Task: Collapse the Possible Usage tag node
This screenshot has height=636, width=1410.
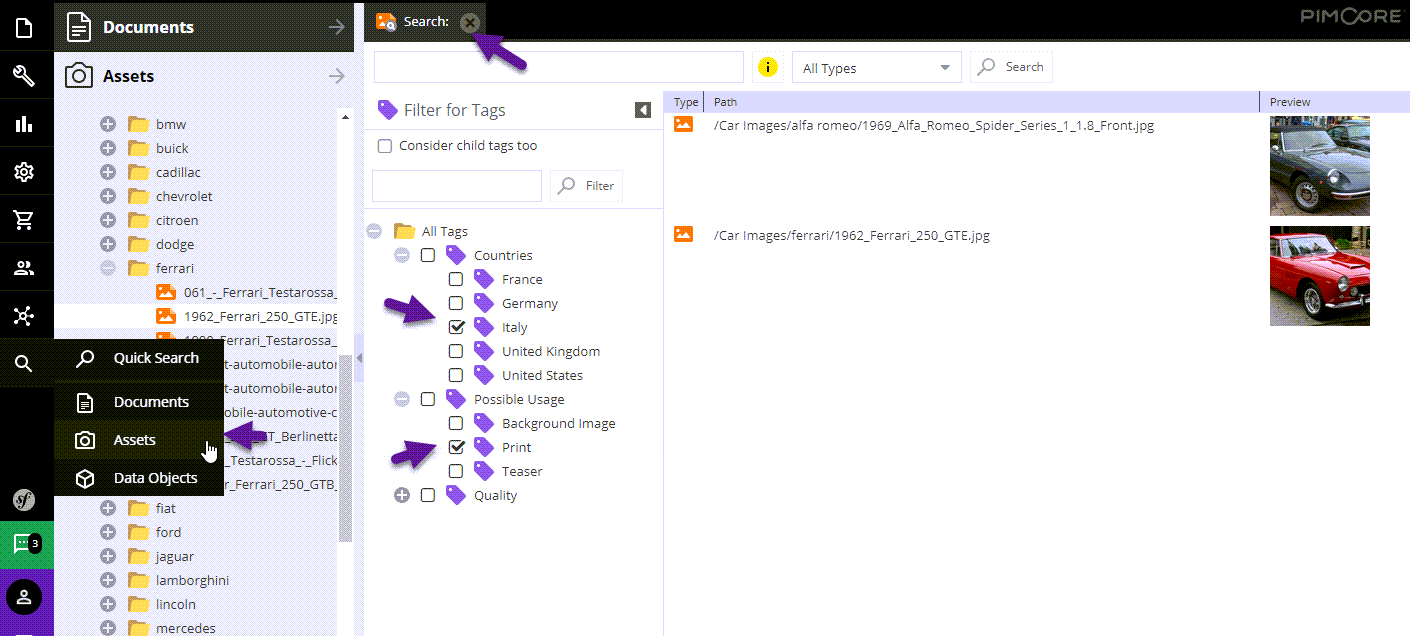Action: click(x=402, y=399)
